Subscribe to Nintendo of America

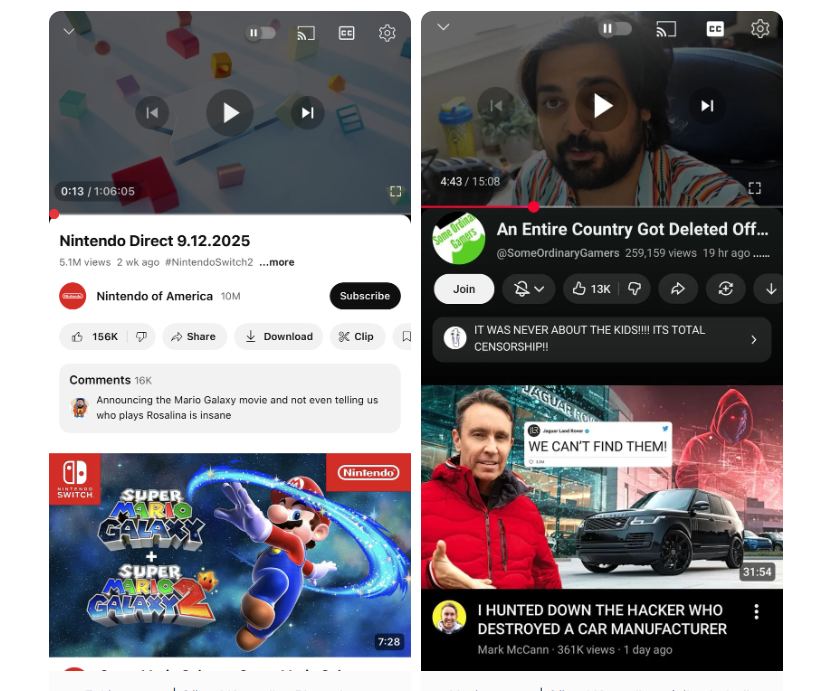pyautogui.click(x=365, y=296)
